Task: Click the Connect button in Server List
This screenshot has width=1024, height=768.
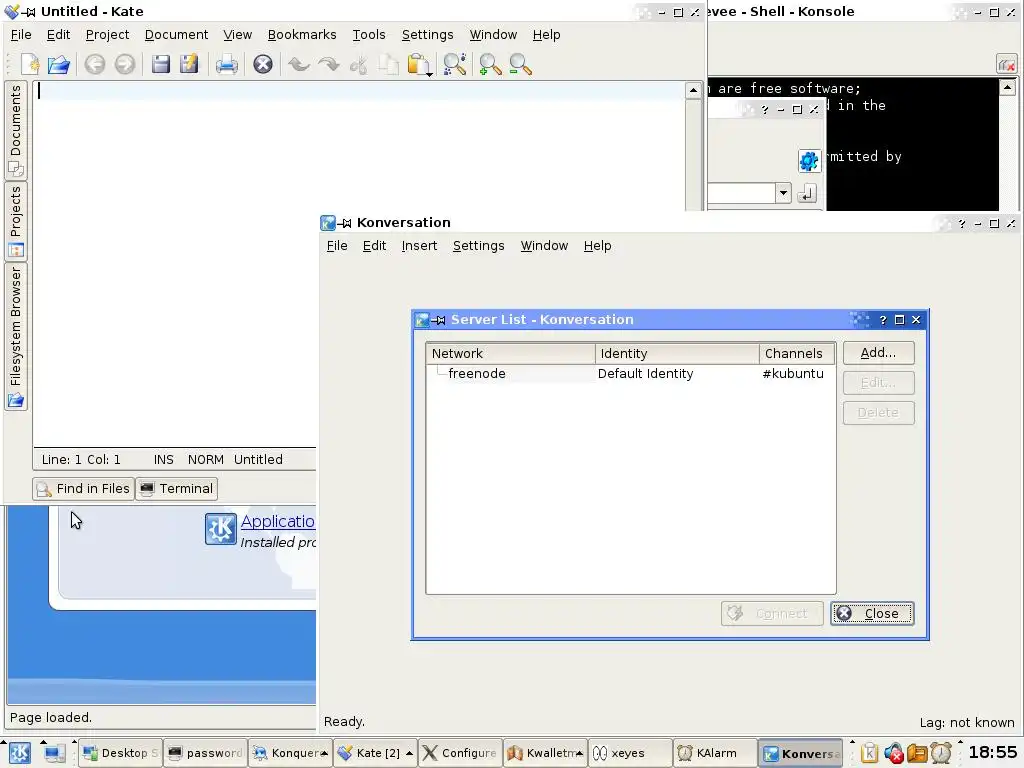Action: point(772,613)
